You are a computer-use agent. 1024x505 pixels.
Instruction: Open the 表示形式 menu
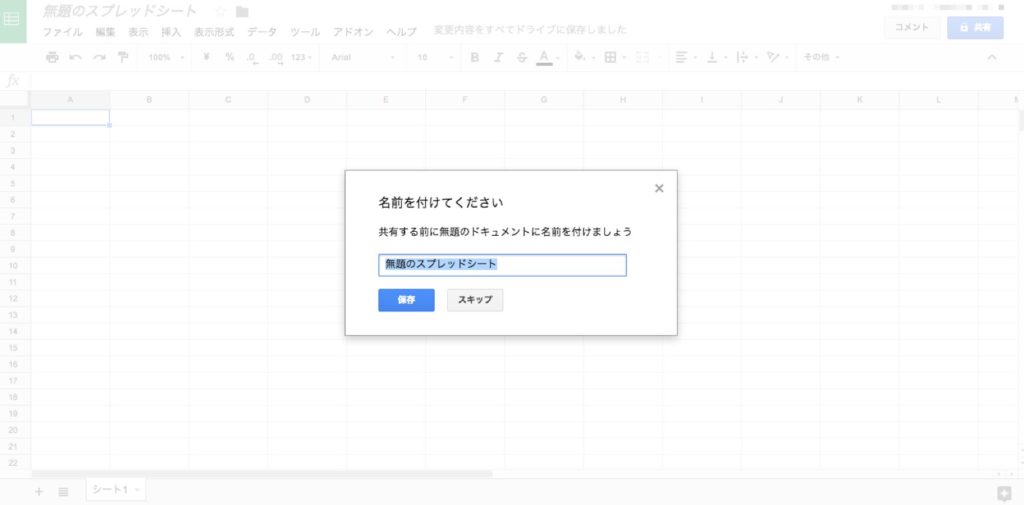coord(214,31)
